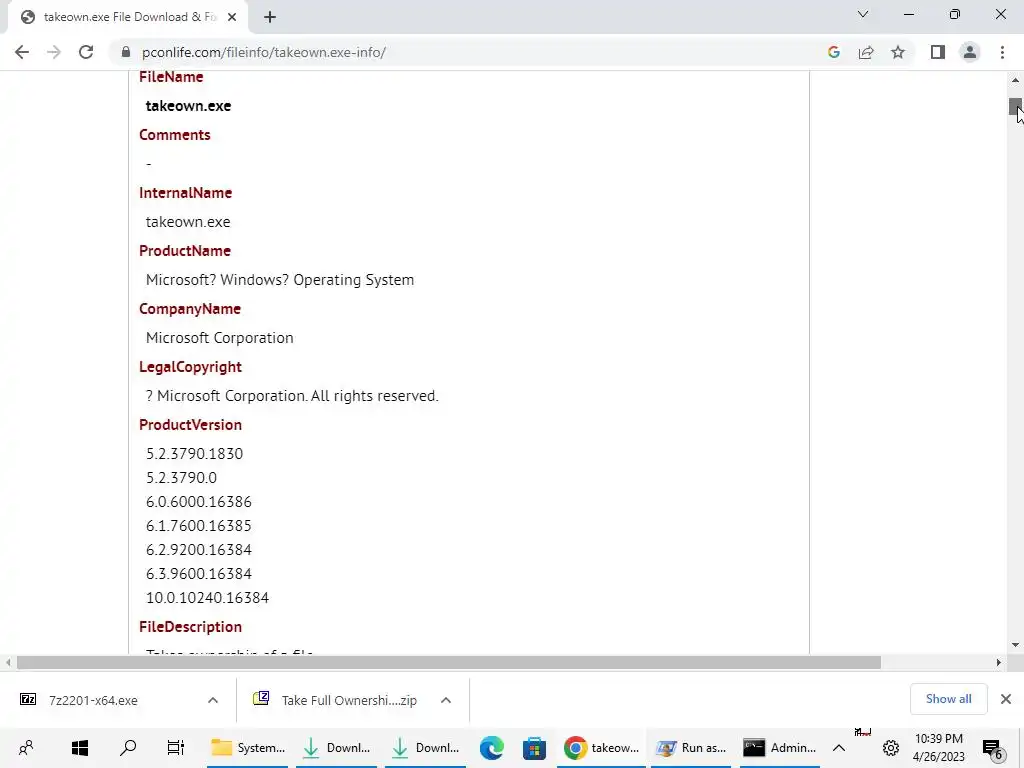This screenshot has height=768, width=1024.
Task: Click the product version 6.0.6000.16386
Action: tap(199, 502)
